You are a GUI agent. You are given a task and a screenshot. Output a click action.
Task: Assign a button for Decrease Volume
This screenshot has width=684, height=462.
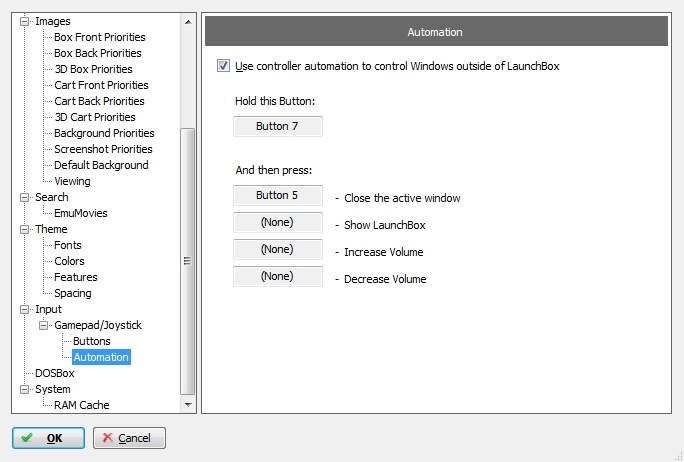tap(278, 277)
